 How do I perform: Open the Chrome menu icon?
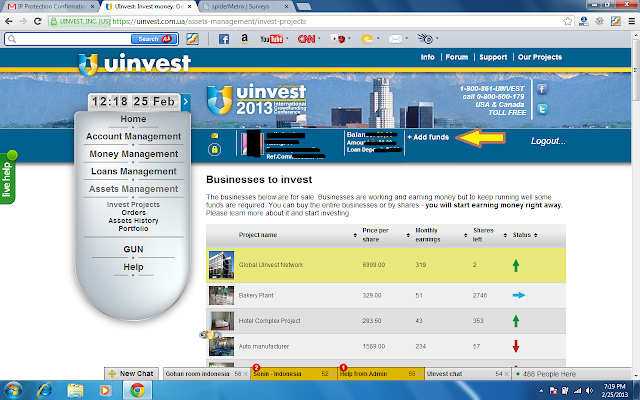(x=631, y=21)
